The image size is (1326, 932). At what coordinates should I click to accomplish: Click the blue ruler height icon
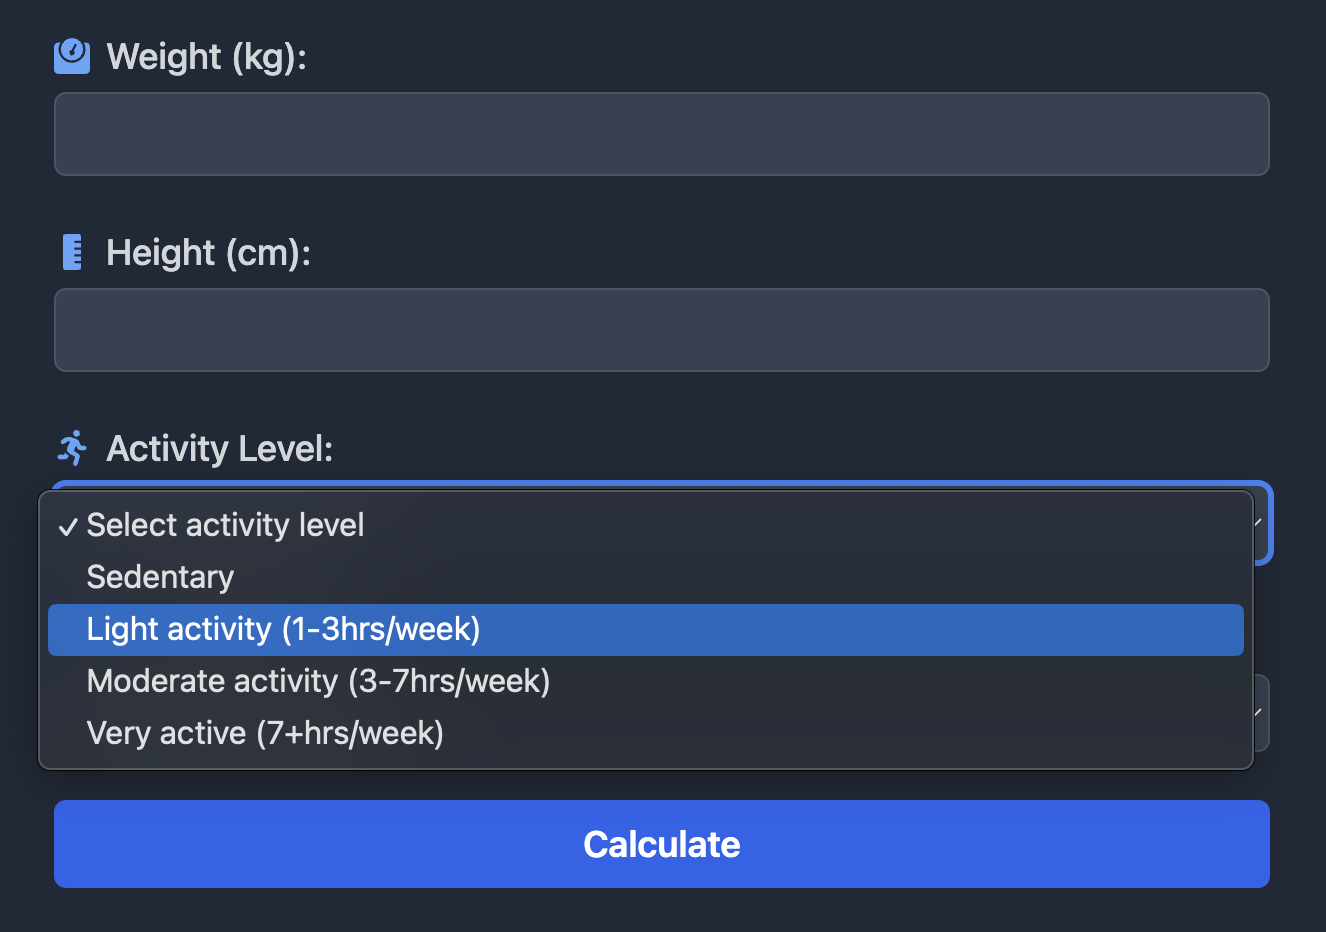72,252
